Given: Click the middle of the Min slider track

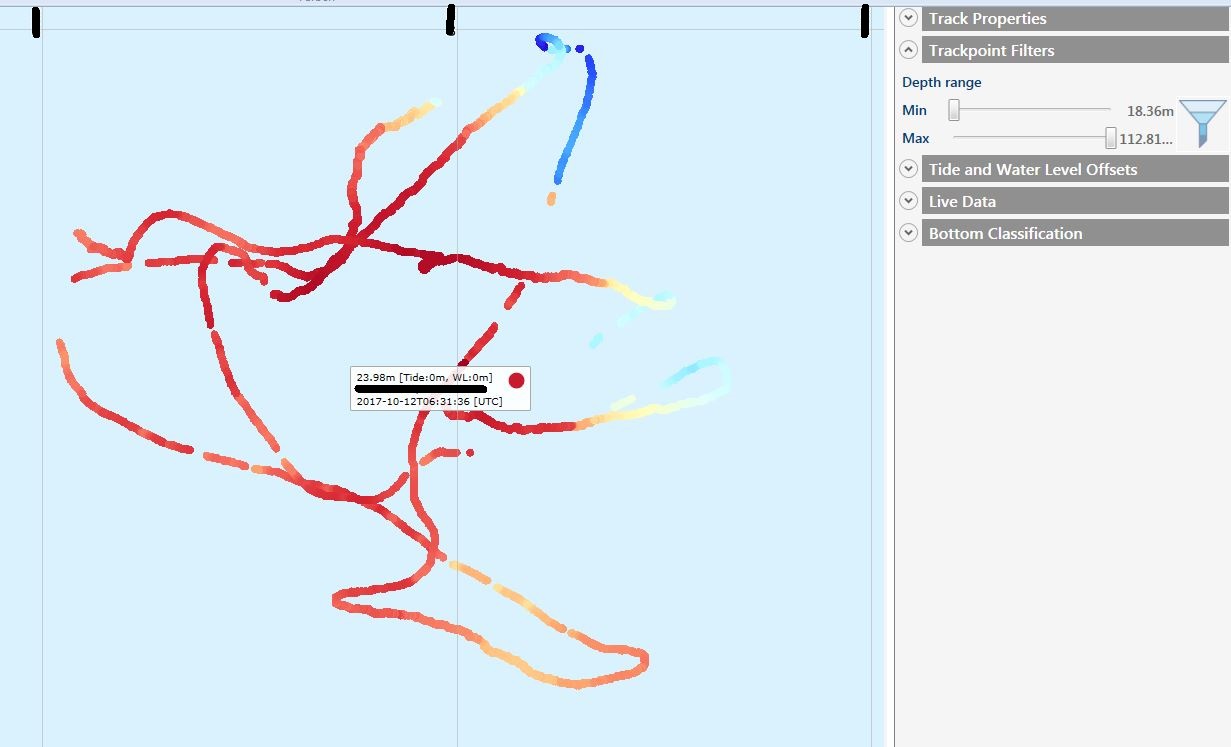Looking at the screenshot, I should pyautogui.click(x=1032, y=110).
